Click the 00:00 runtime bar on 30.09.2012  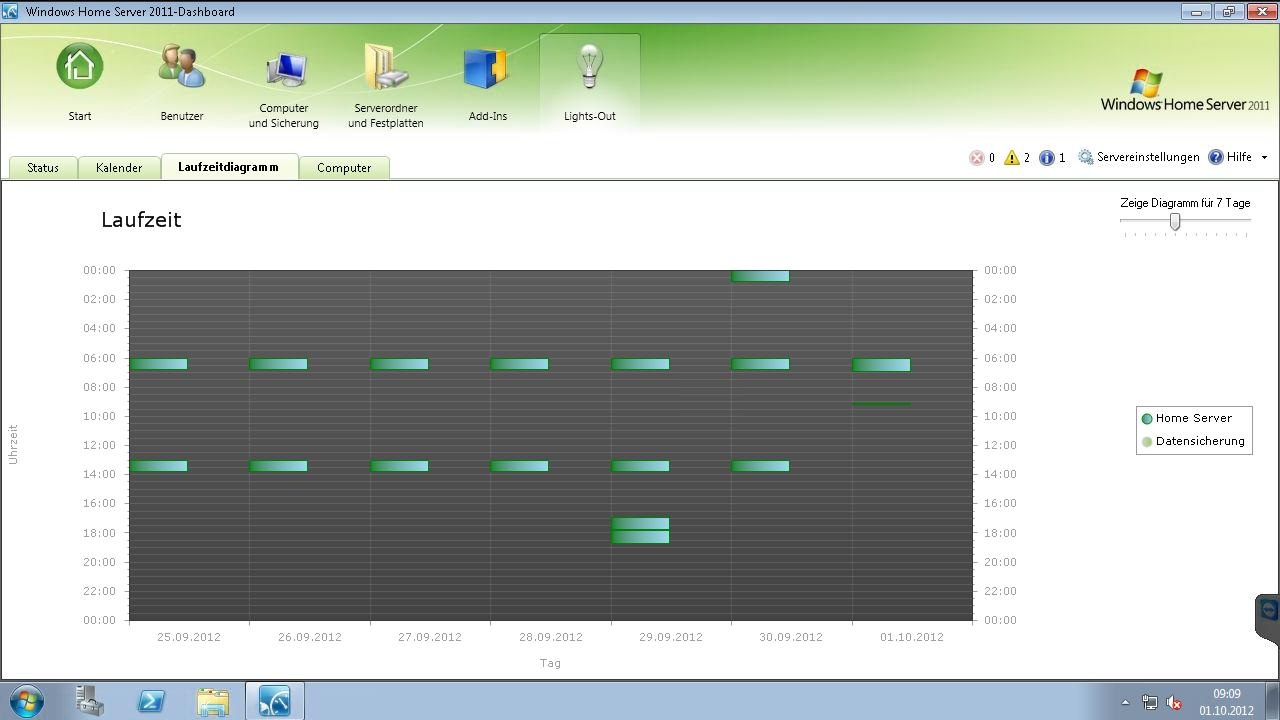(760, 276)
